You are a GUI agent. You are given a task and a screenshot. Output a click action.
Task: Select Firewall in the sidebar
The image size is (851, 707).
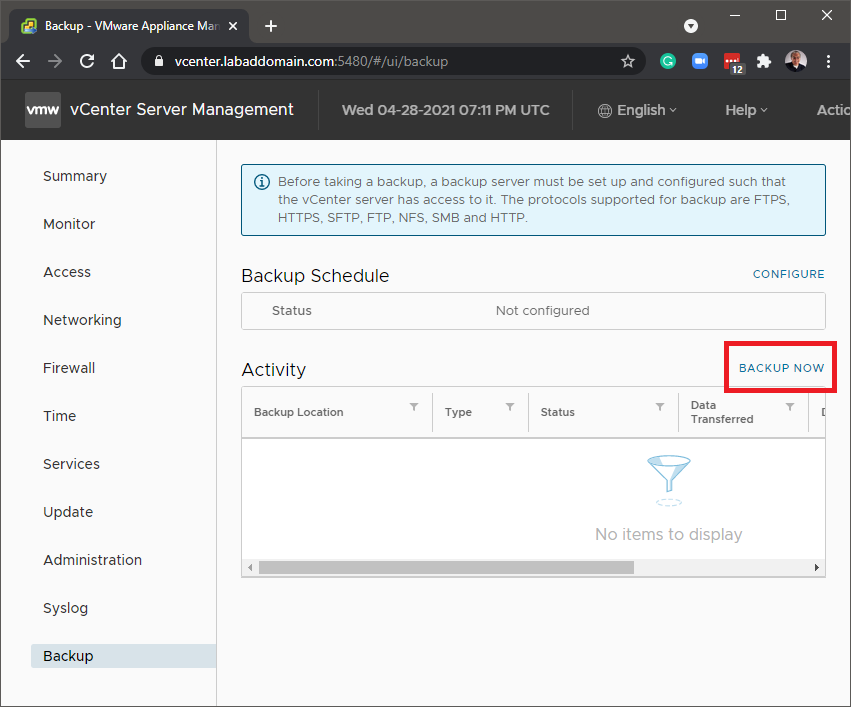[69, 368]
